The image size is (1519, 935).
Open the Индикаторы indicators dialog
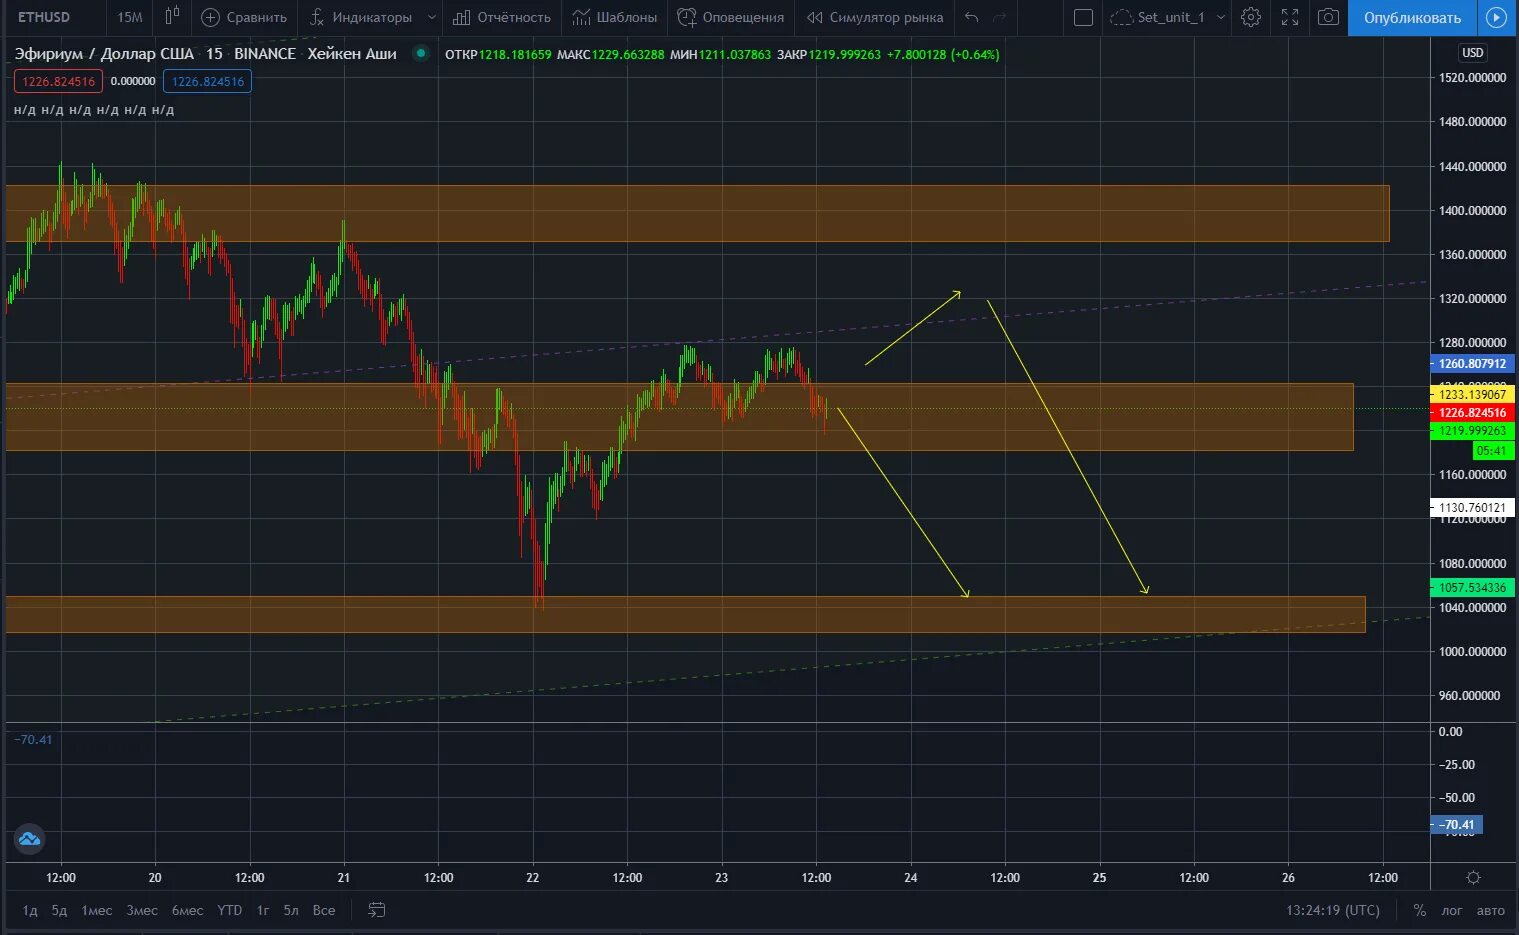[361, 17]
